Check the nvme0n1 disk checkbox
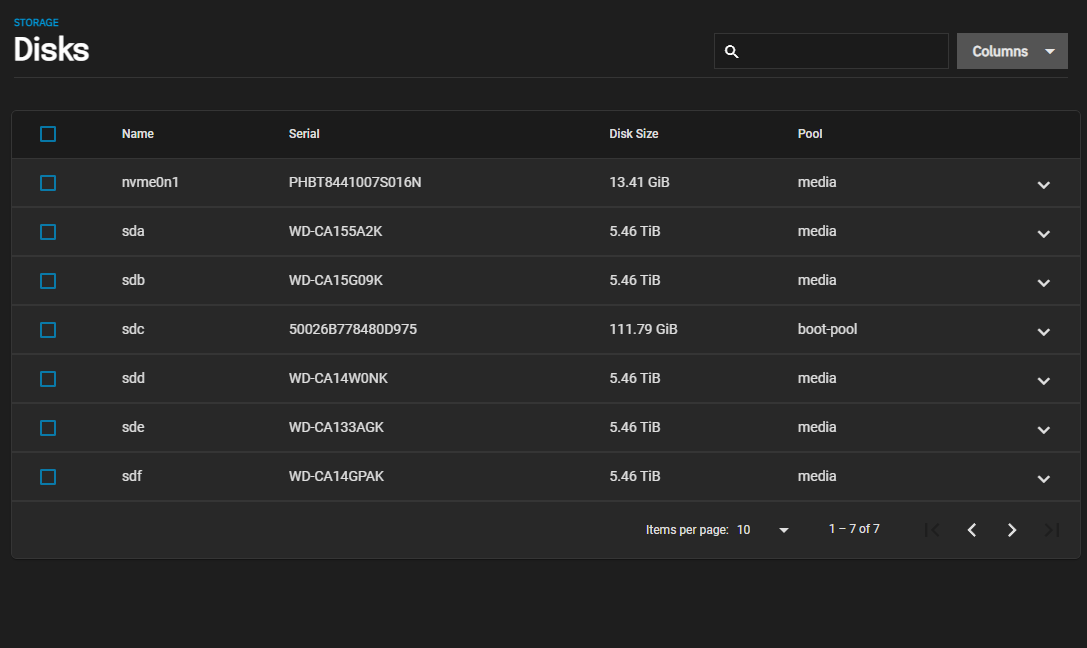Viewport: 1087px width, 648px height. coord(48,183)
